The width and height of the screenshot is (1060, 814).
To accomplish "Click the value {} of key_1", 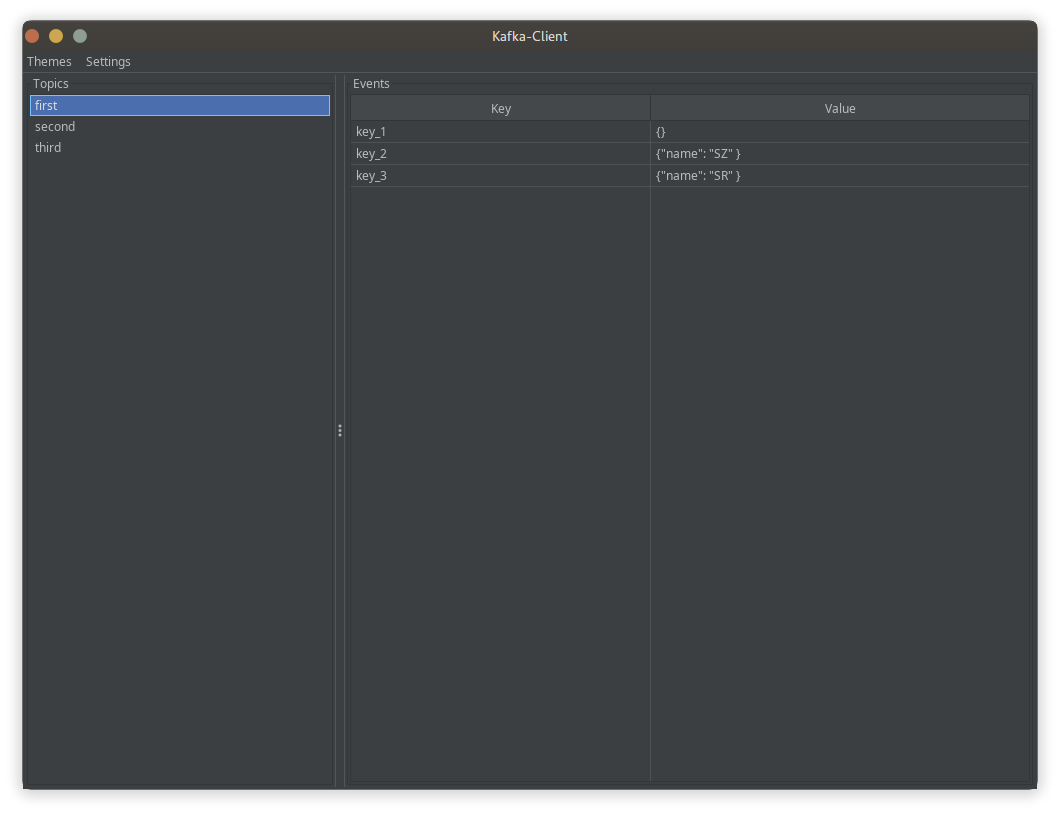I will (x=662, y=131).
